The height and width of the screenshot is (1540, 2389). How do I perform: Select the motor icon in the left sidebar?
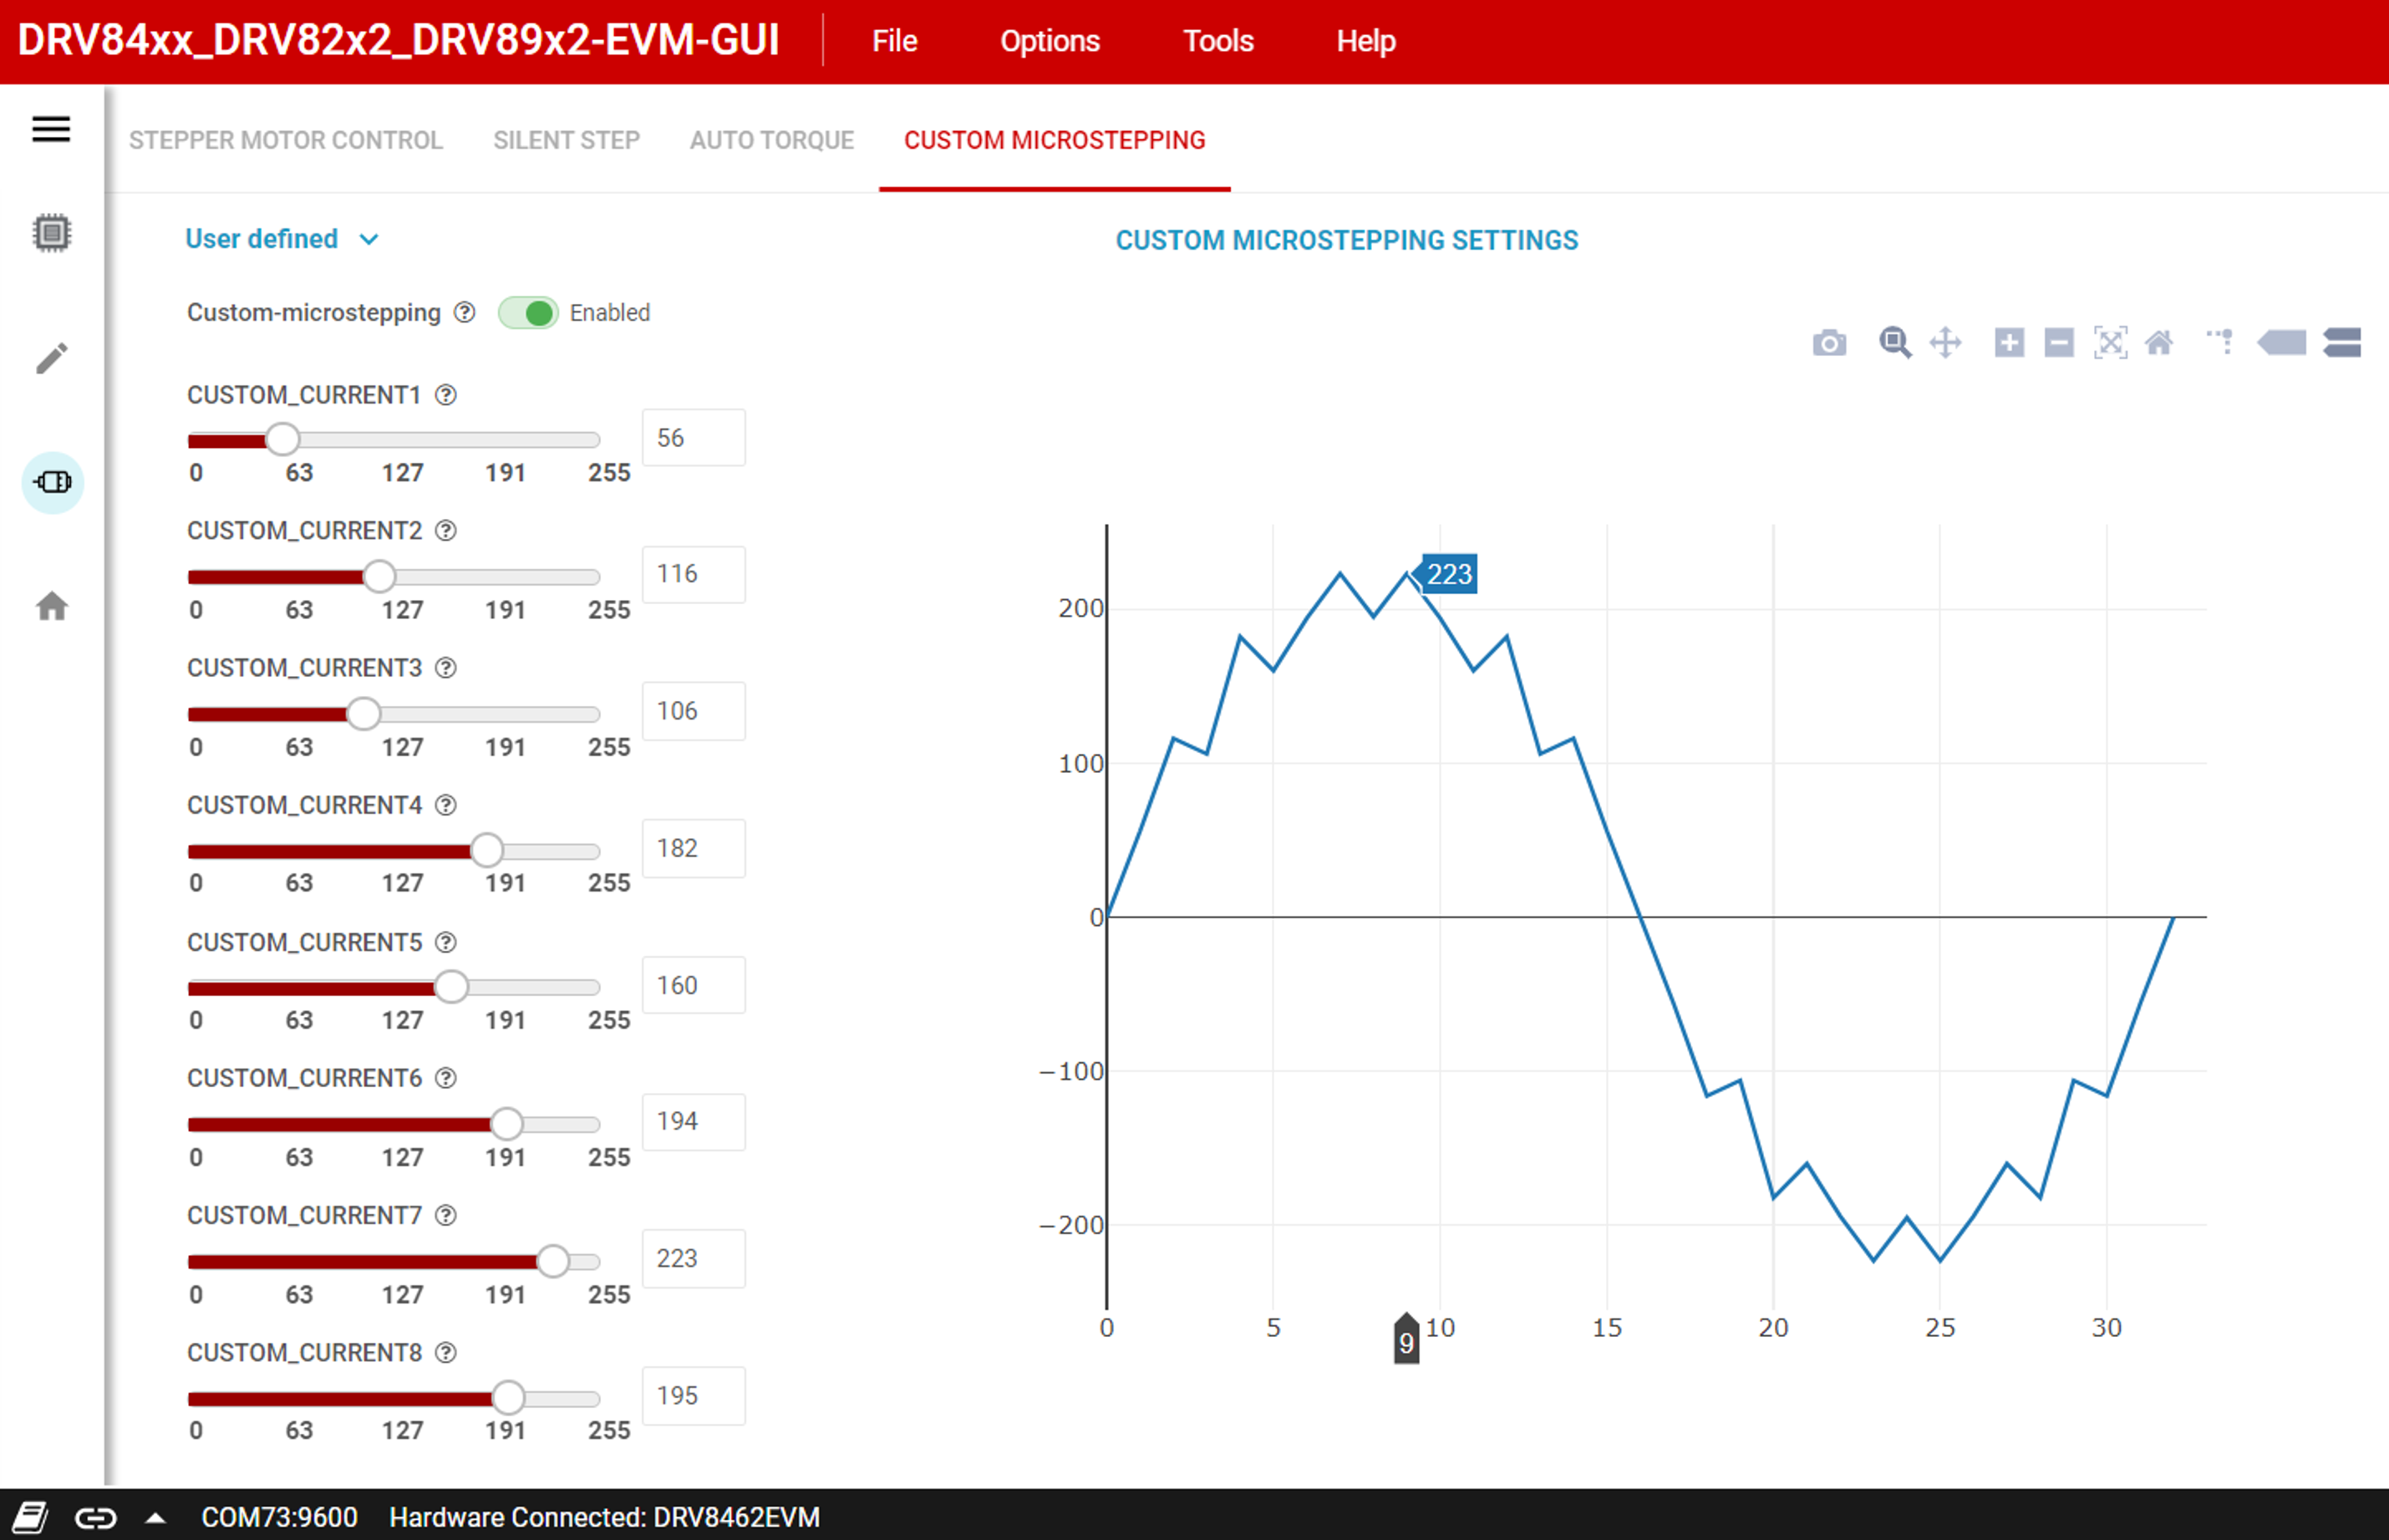click(x=51, y=483)
